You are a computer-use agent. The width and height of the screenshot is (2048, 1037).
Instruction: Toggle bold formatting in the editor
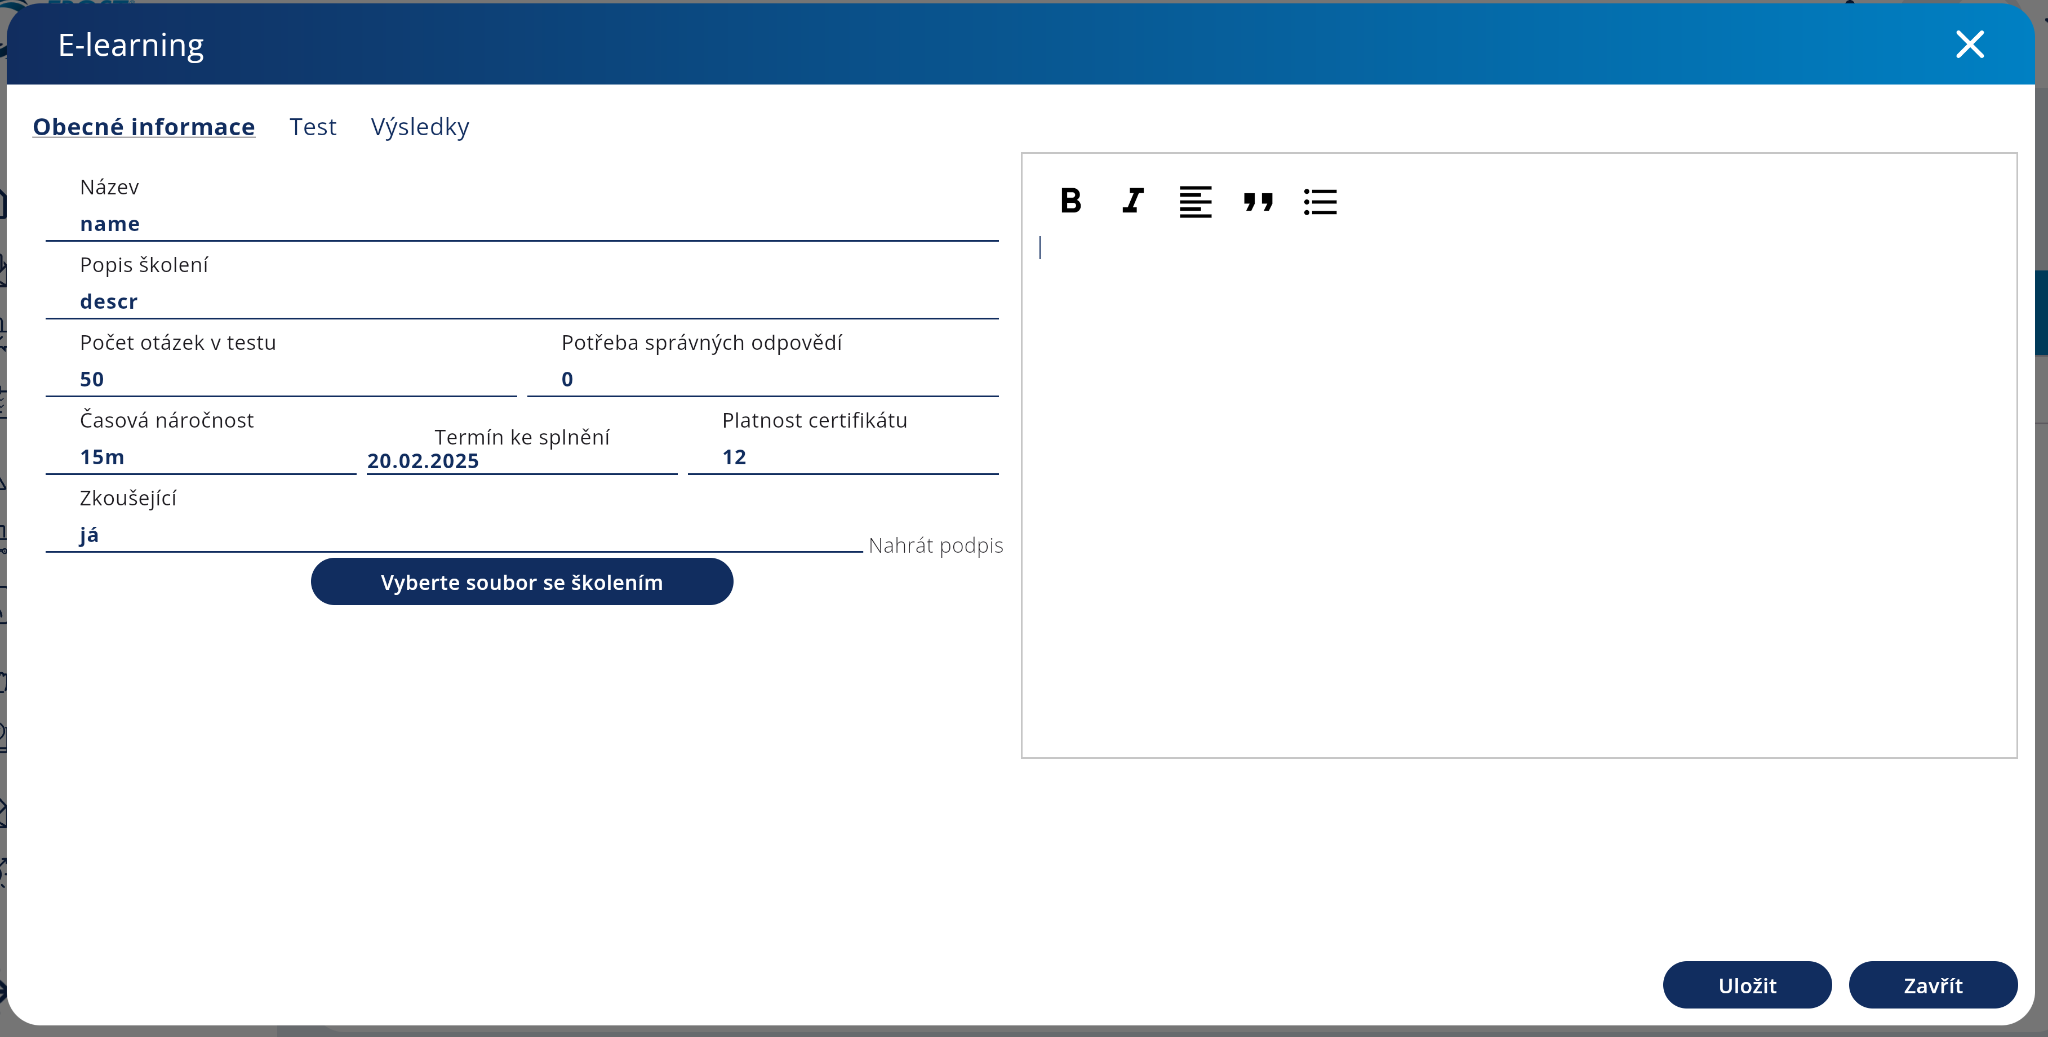(x=1070, y=201)
